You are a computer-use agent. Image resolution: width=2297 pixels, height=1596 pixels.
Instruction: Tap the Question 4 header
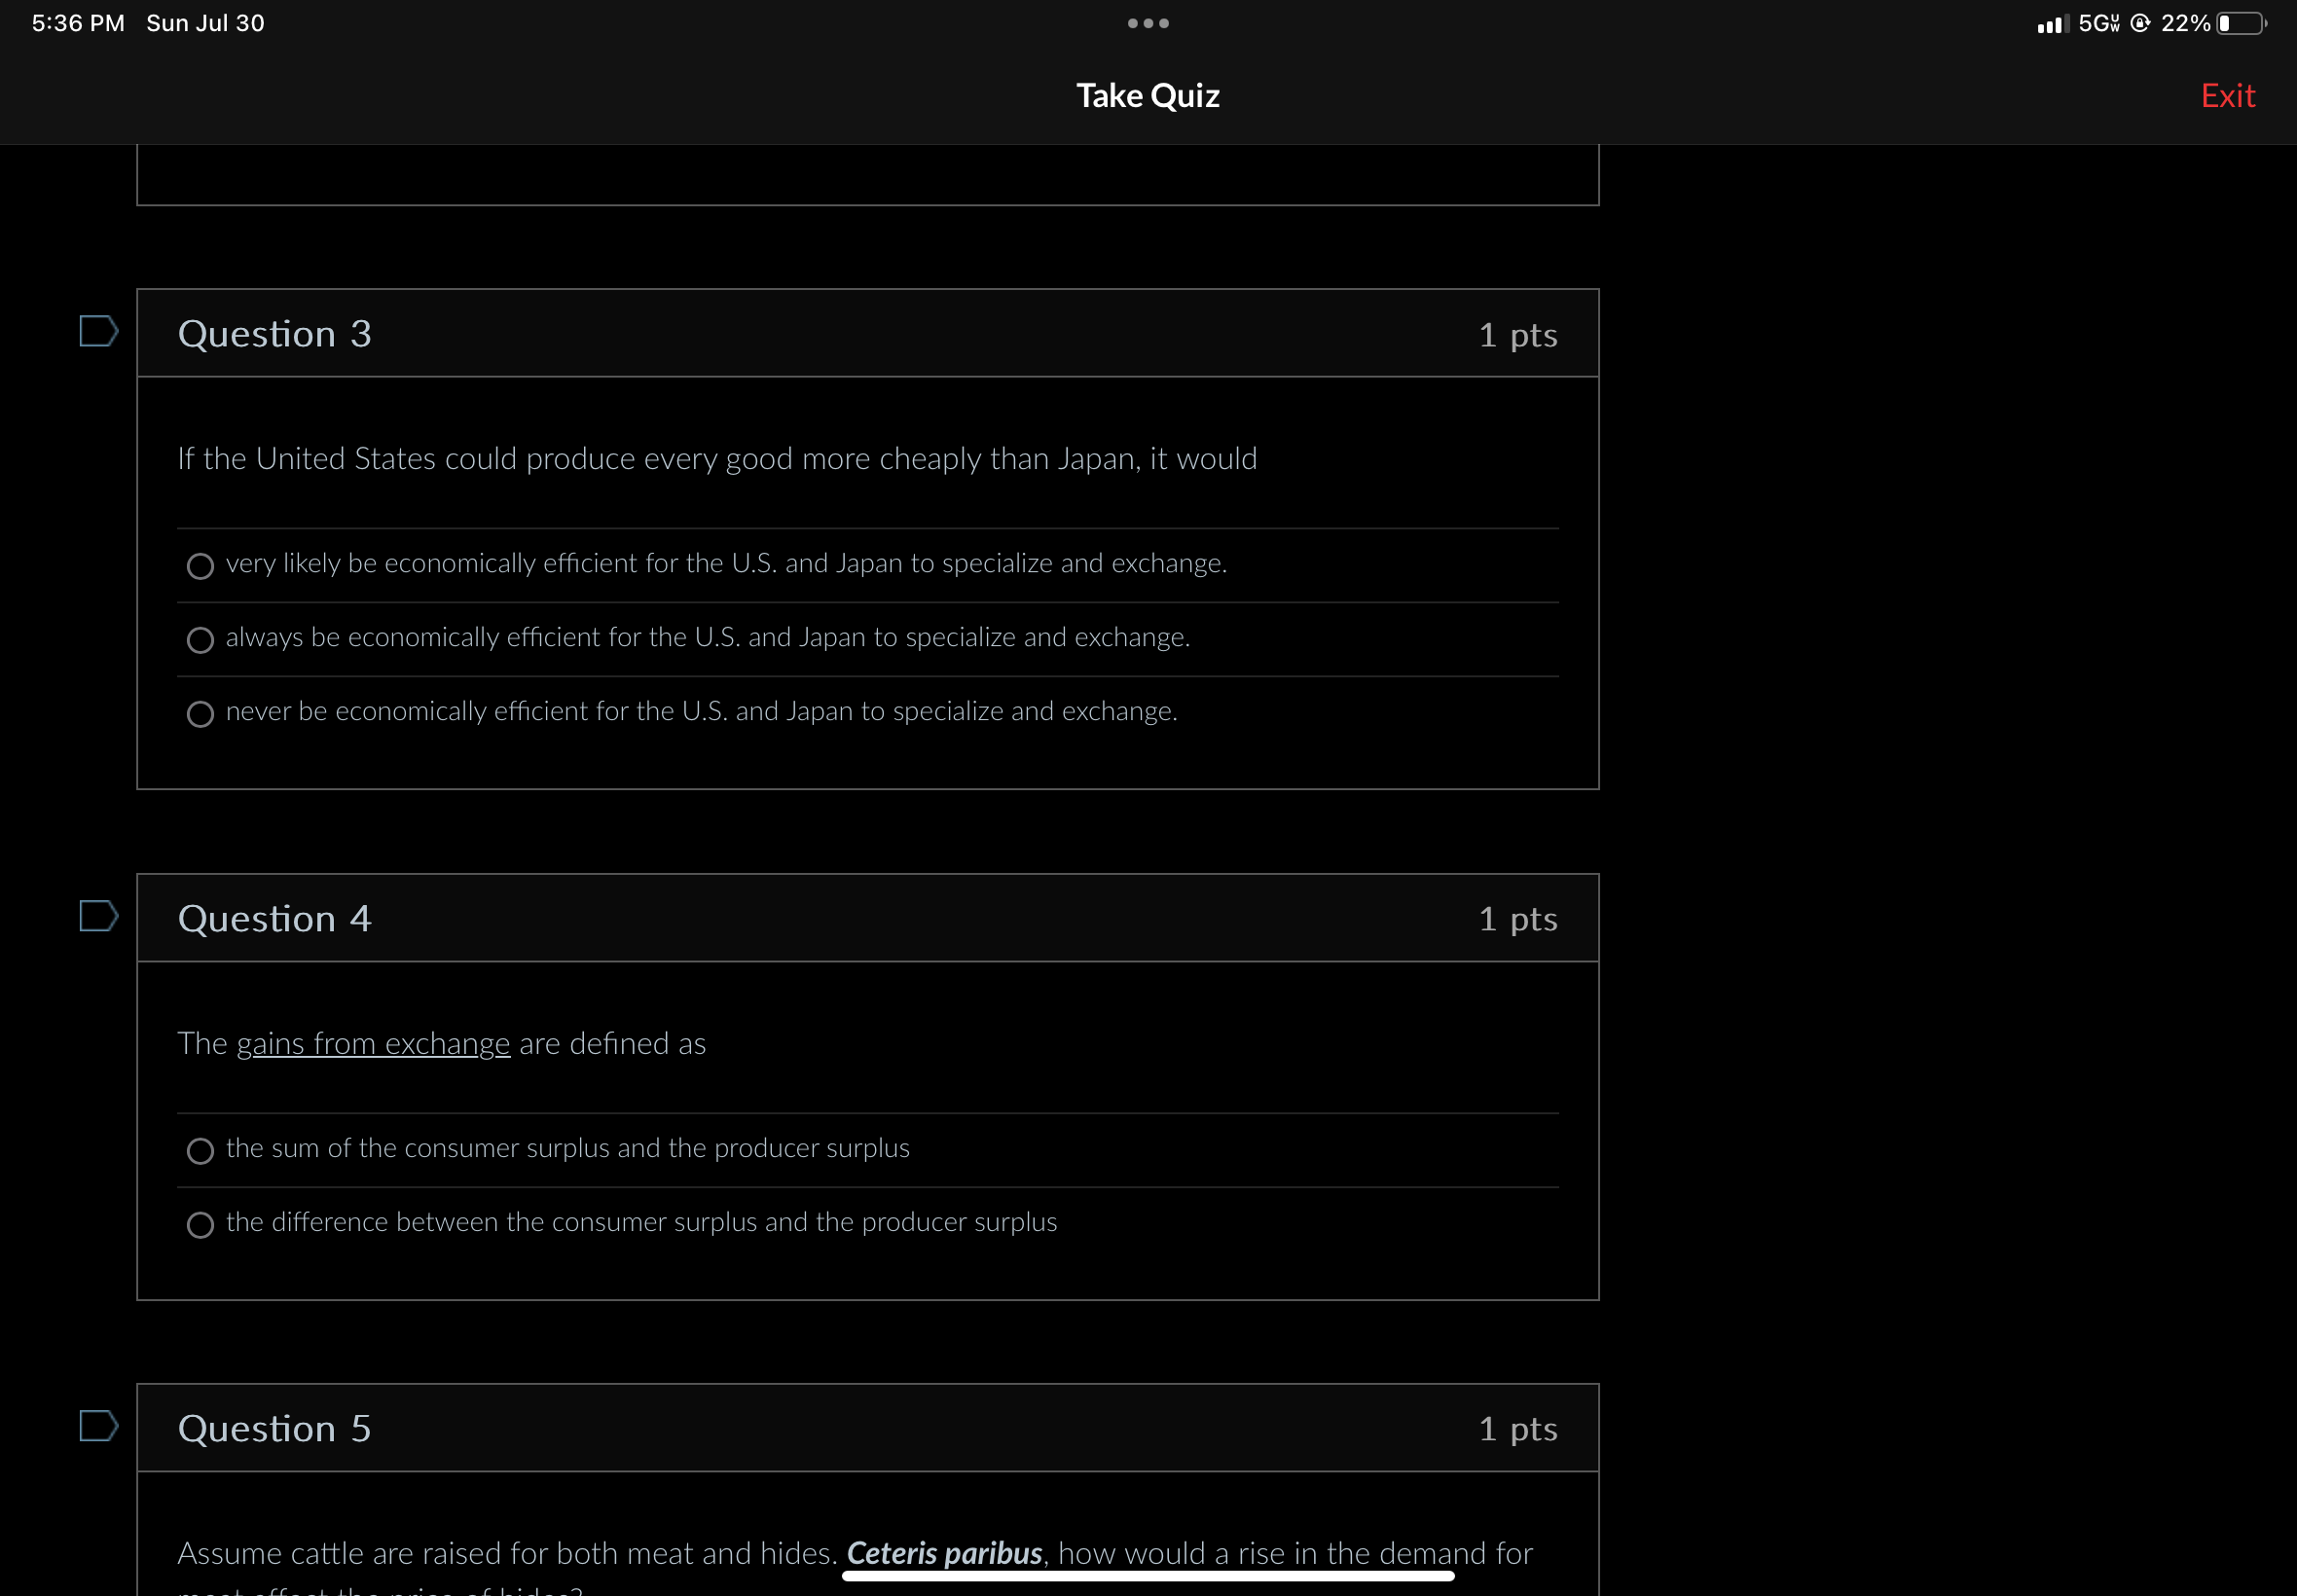pos(274,918)
